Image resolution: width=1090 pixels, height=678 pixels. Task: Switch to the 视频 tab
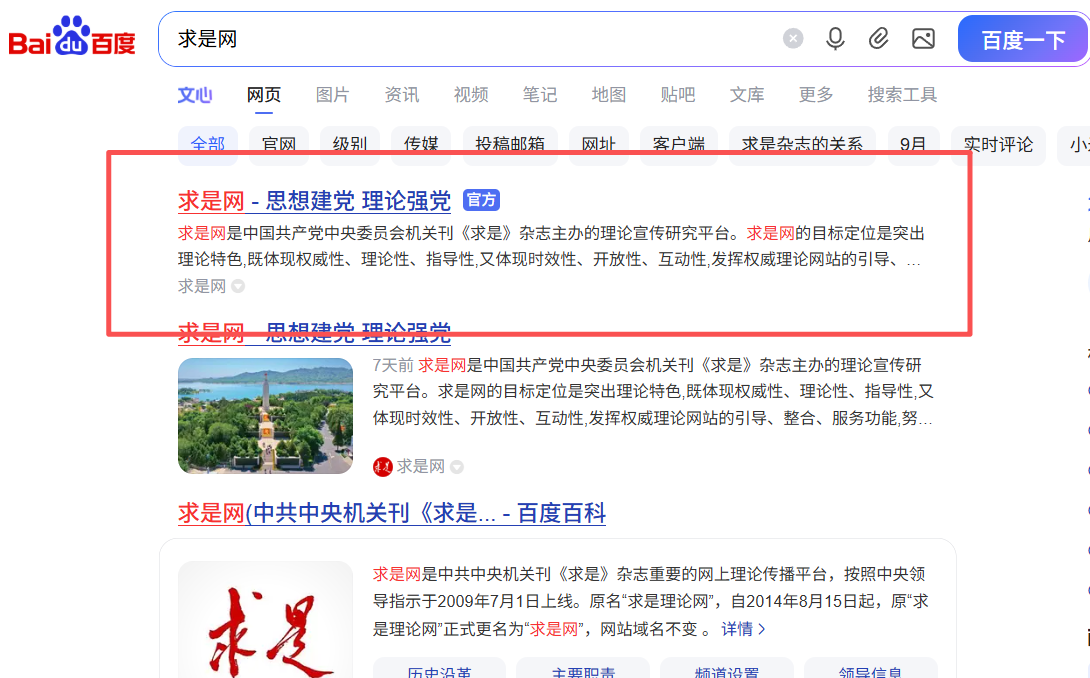[x=470, y=94]
